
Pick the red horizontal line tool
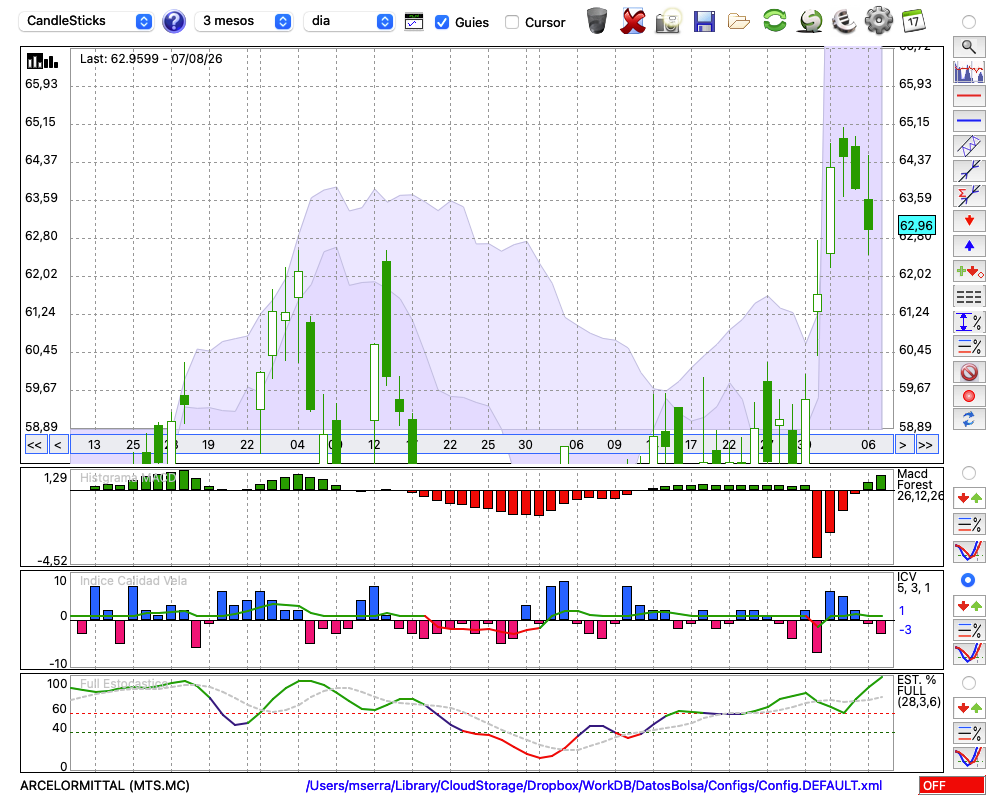(x=969, y=96)
